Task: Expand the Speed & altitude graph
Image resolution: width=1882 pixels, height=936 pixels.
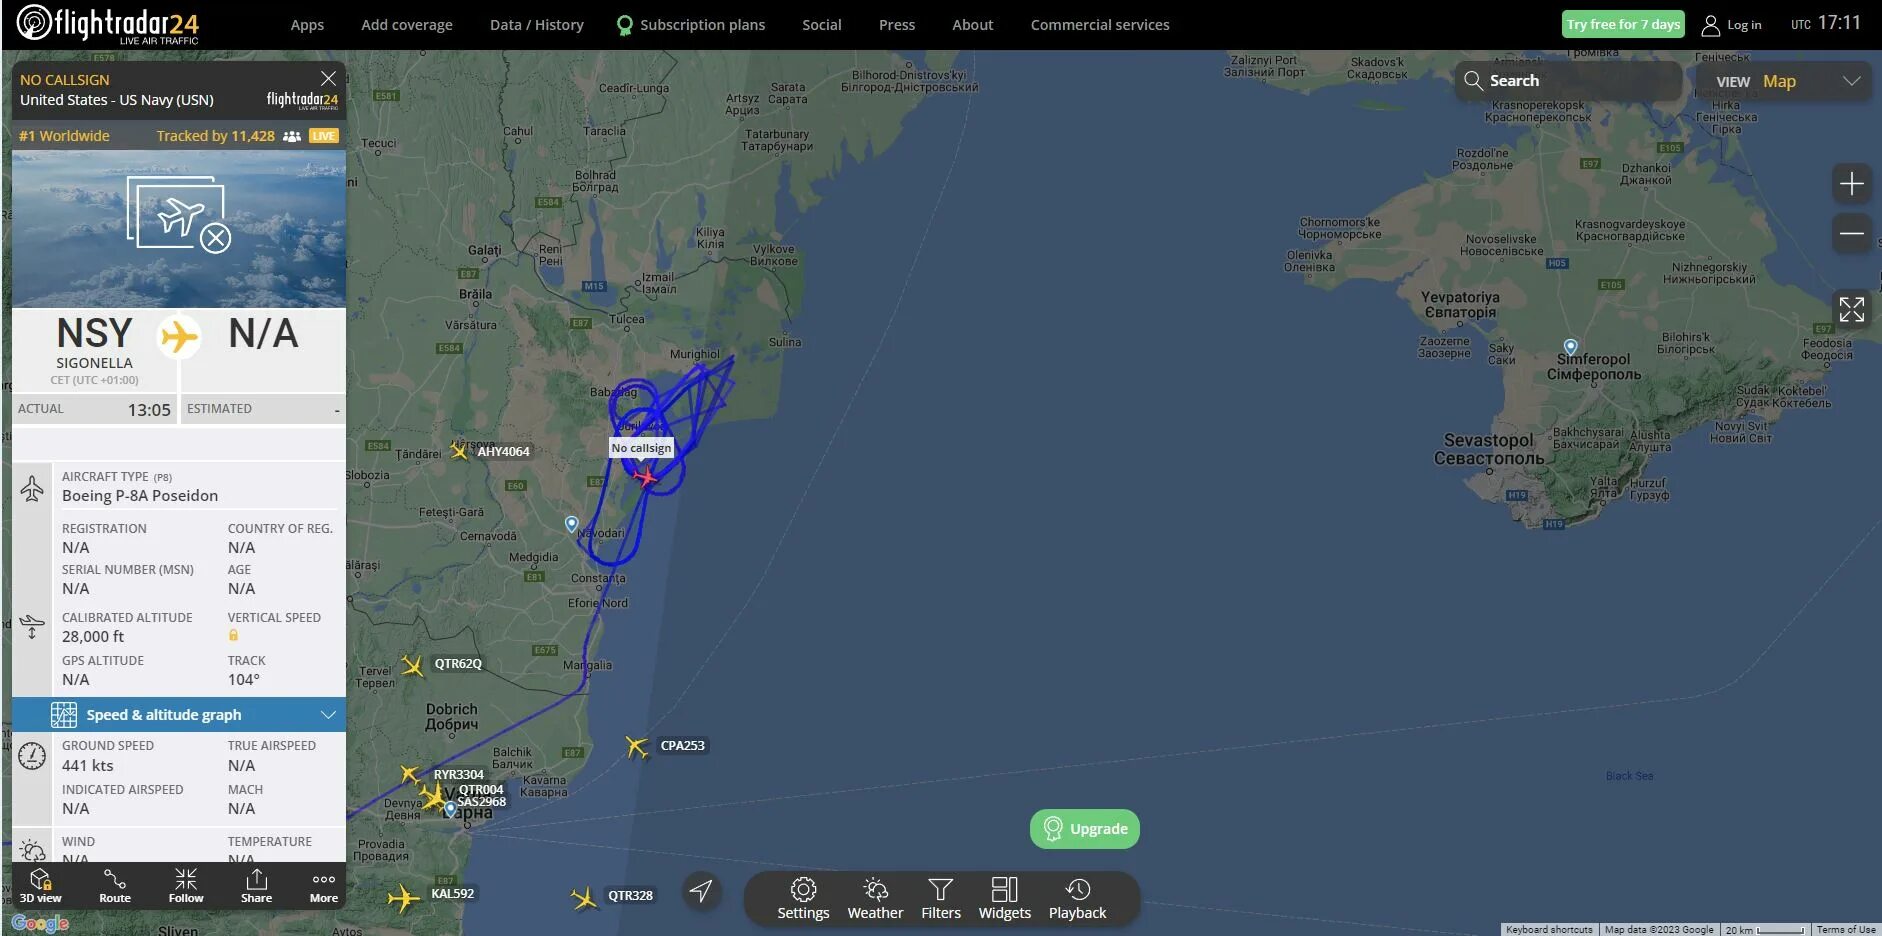Action: click(x=179, y=714)
